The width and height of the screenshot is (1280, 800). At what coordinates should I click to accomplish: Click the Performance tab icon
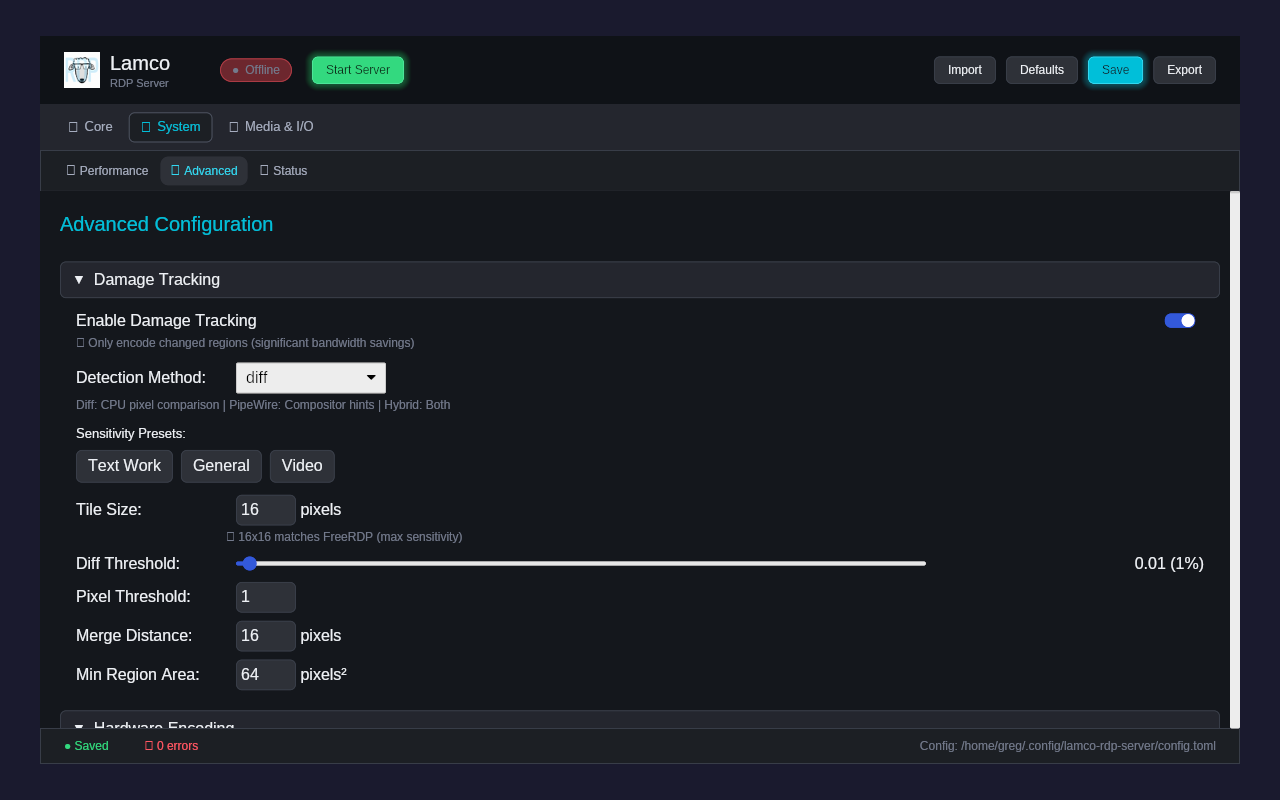pyautogui.click(x=71, y=170)
